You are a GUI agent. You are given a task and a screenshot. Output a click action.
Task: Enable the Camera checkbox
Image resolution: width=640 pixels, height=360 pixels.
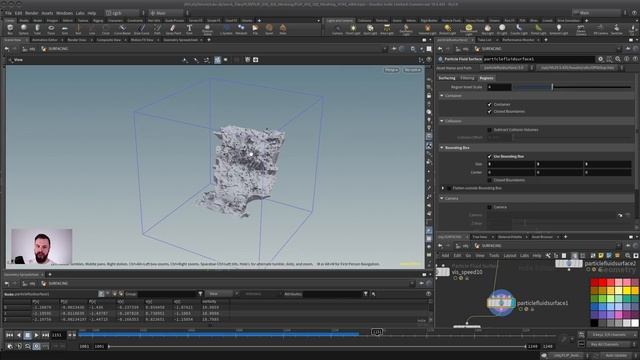[489, 207]
